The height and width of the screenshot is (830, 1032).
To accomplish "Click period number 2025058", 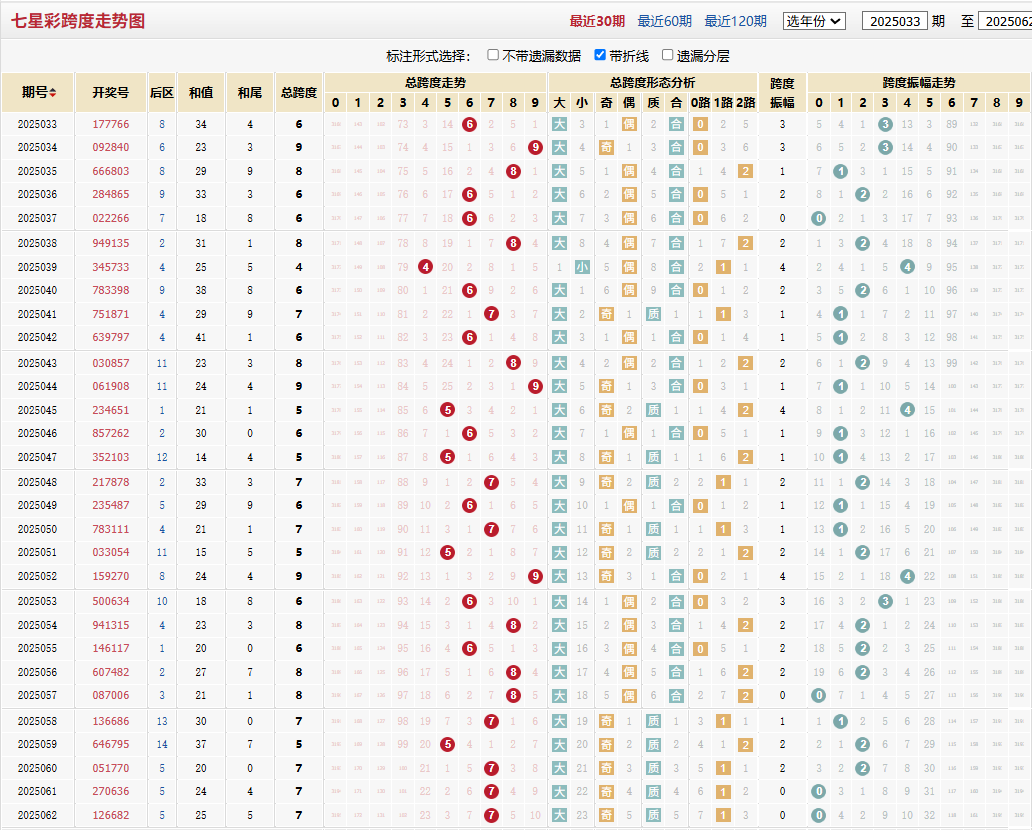I will [x=38, y=721].
